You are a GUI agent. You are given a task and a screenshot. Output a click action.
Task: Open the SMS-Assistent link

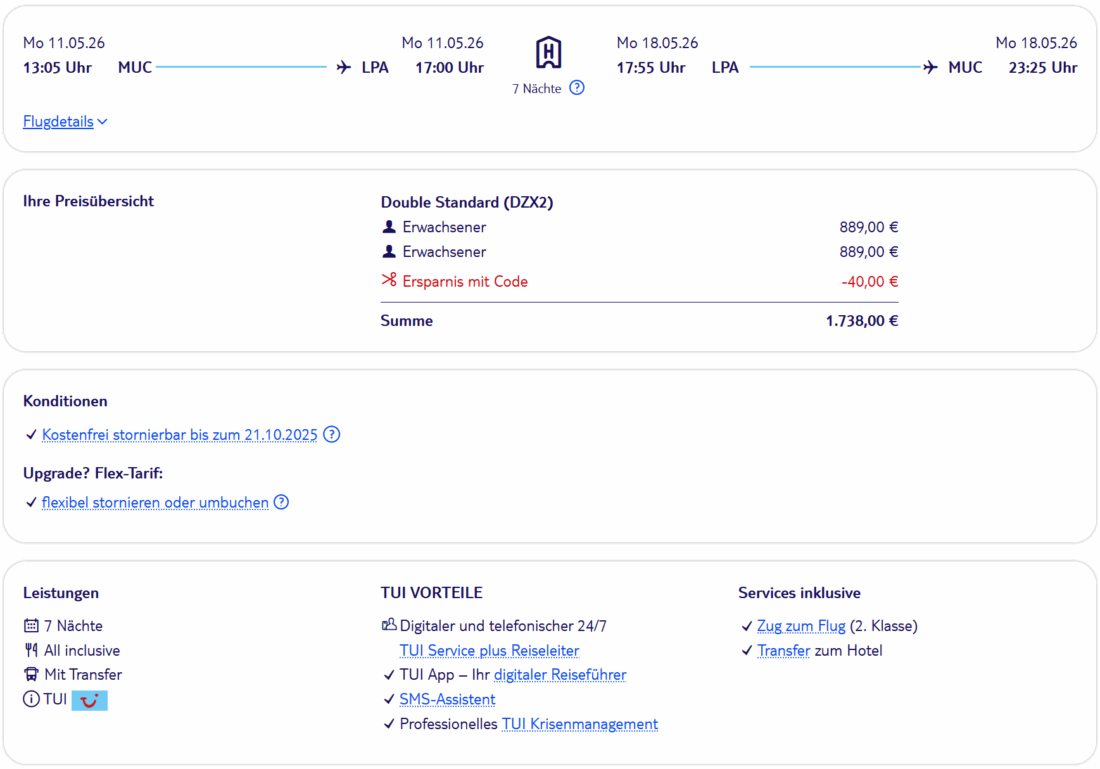click(x=447, y=700)
